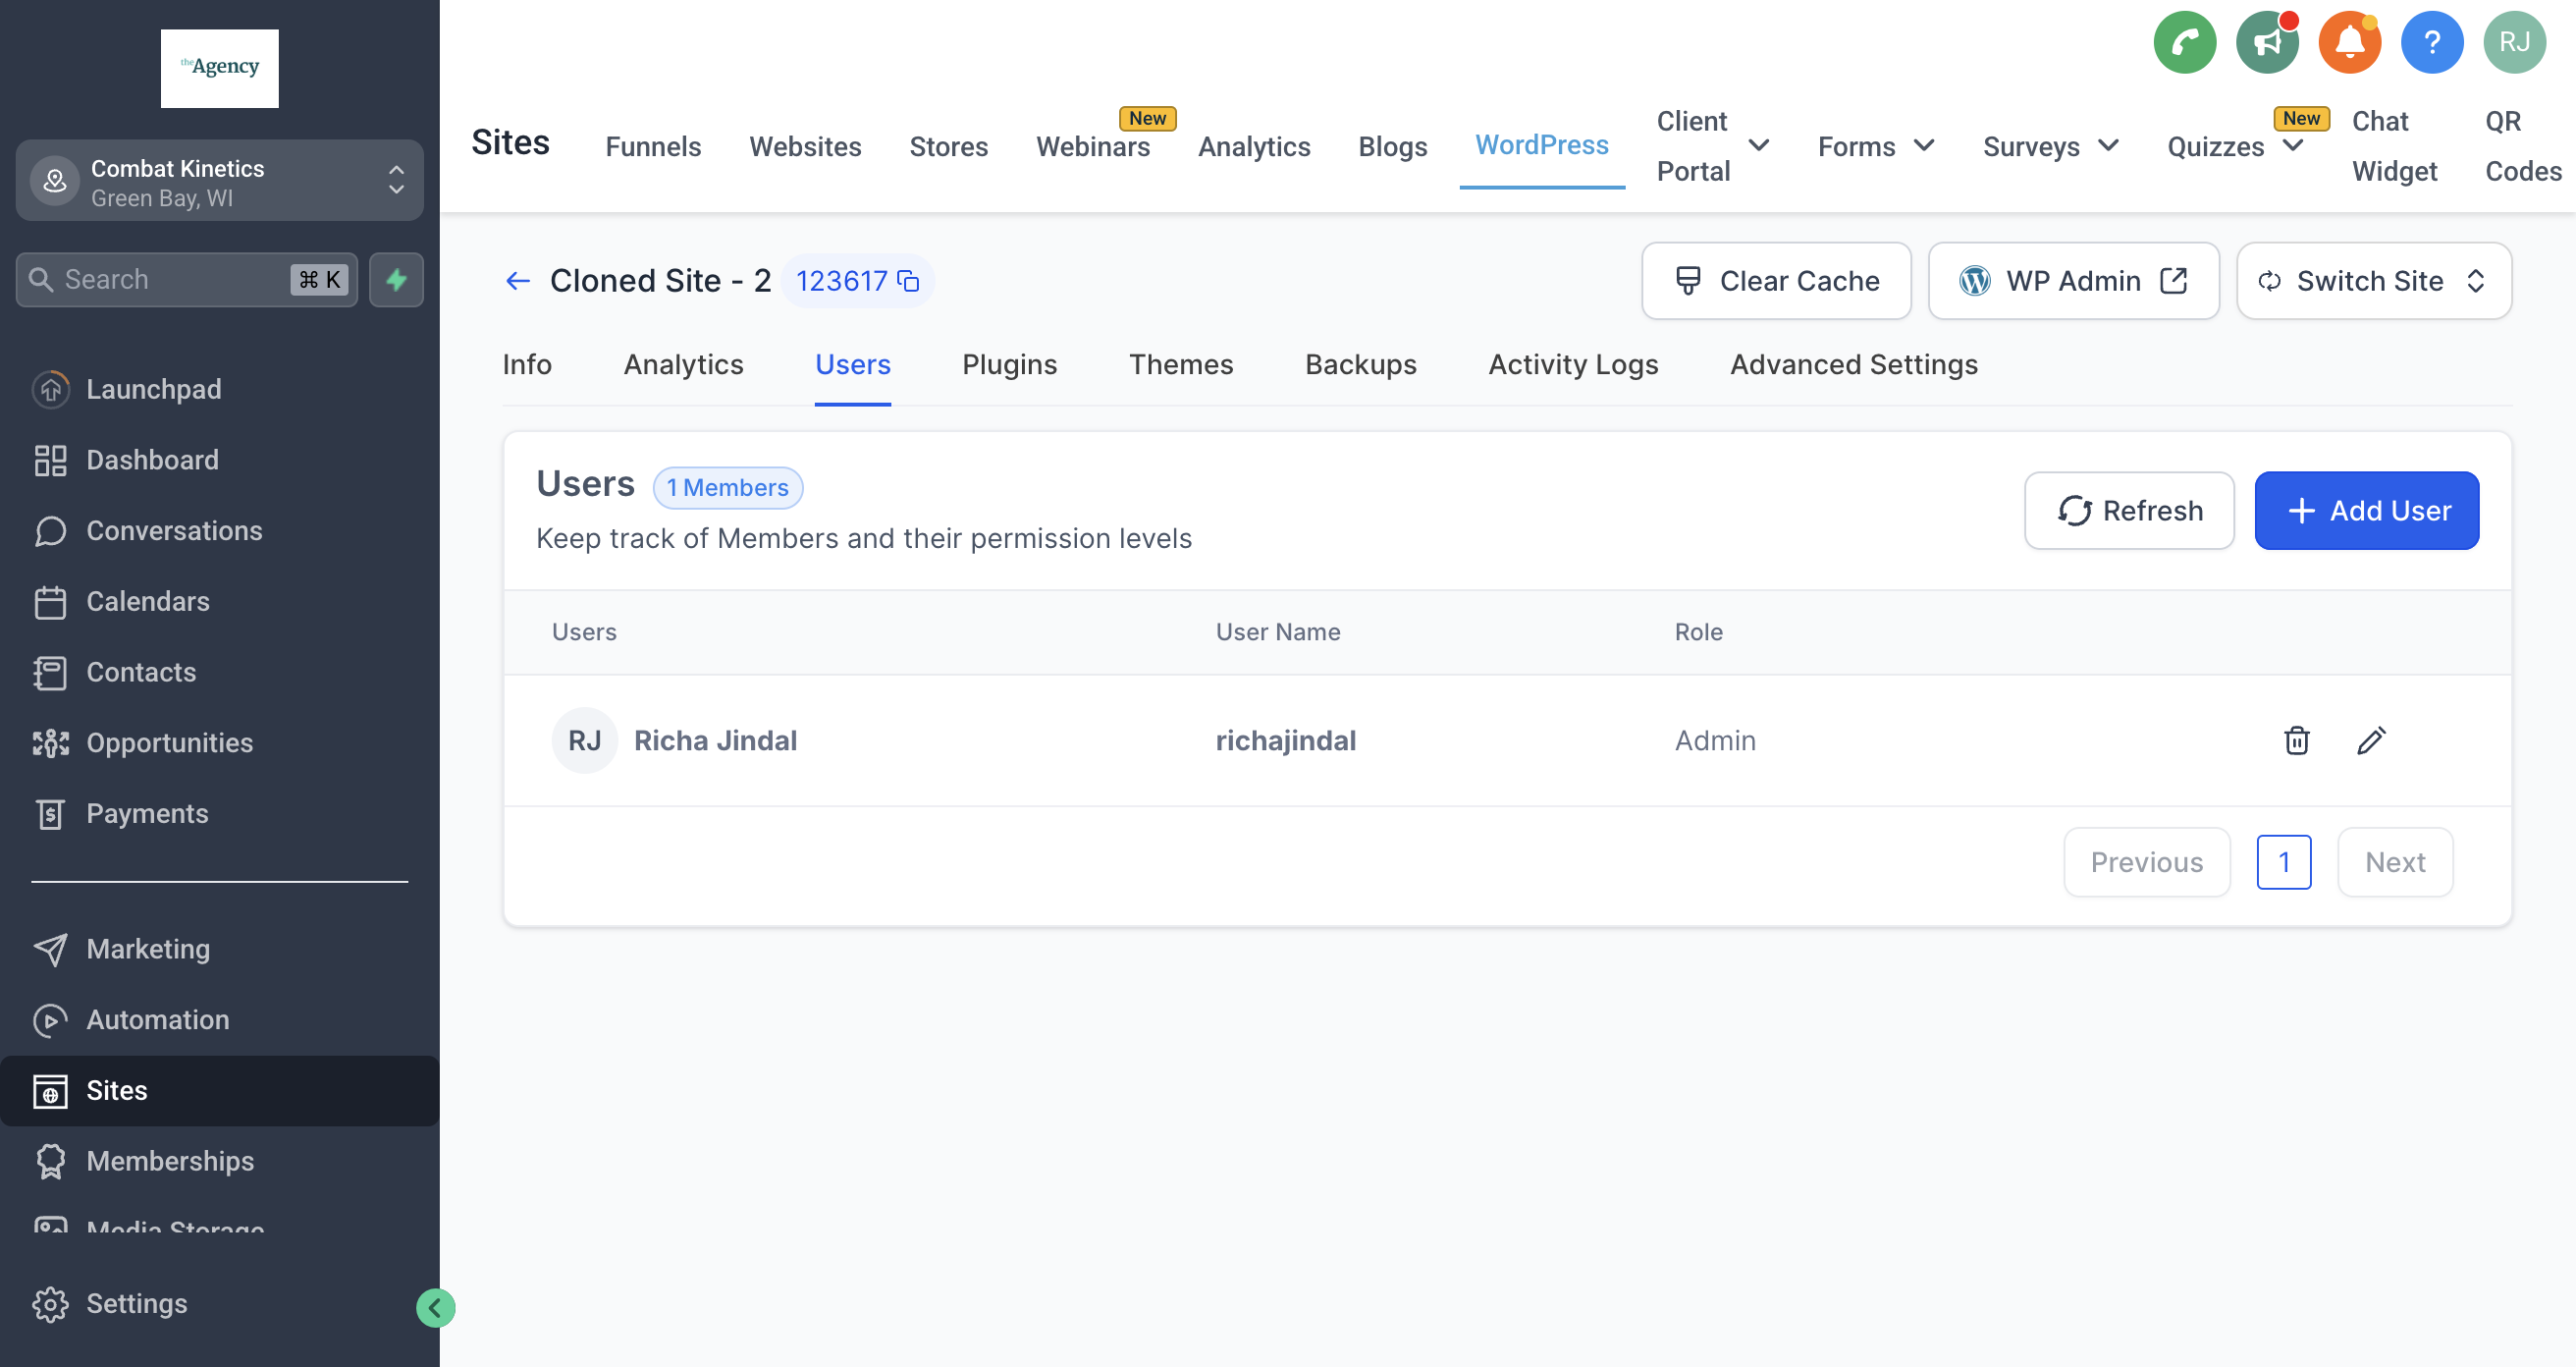The width and height of the screenshot is (2576, 1367).
Task: Go back using the left arrow icon
Action: [517, 281]
